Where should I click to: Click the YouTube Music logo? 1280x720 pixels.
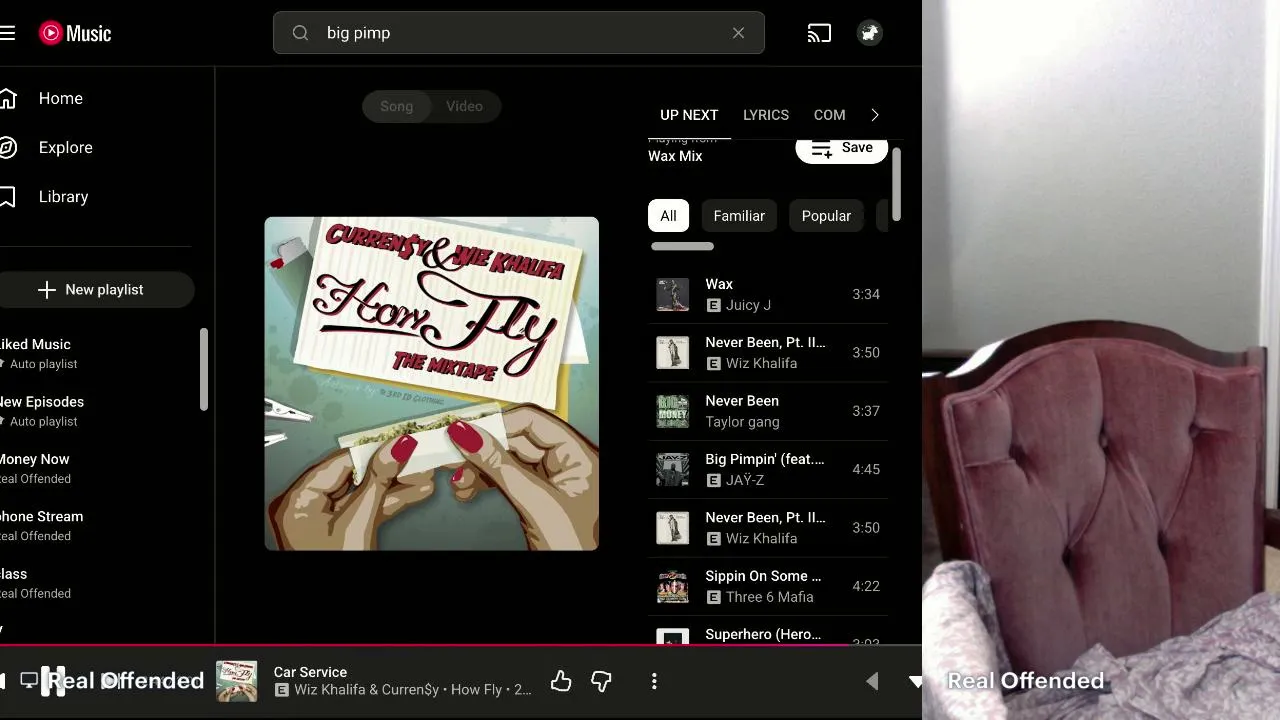pos(75,33)
